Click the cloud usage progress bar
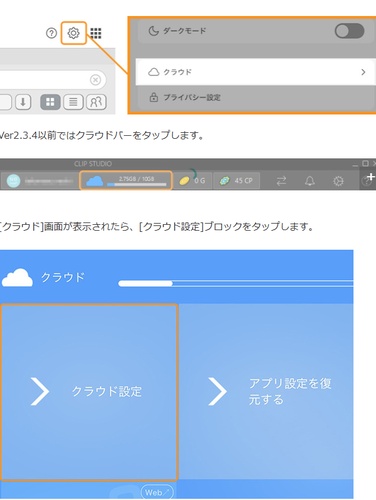This screenshot has width=376, height=500. pyautogui.click(x=236, y=284)
